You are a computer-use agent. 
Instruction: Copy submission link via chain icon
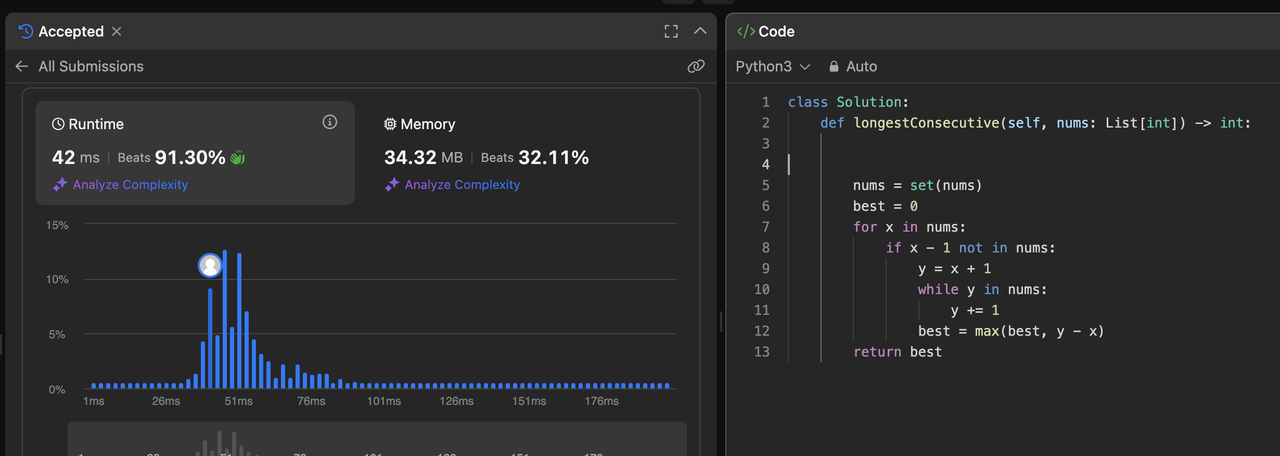click(696, 66)
